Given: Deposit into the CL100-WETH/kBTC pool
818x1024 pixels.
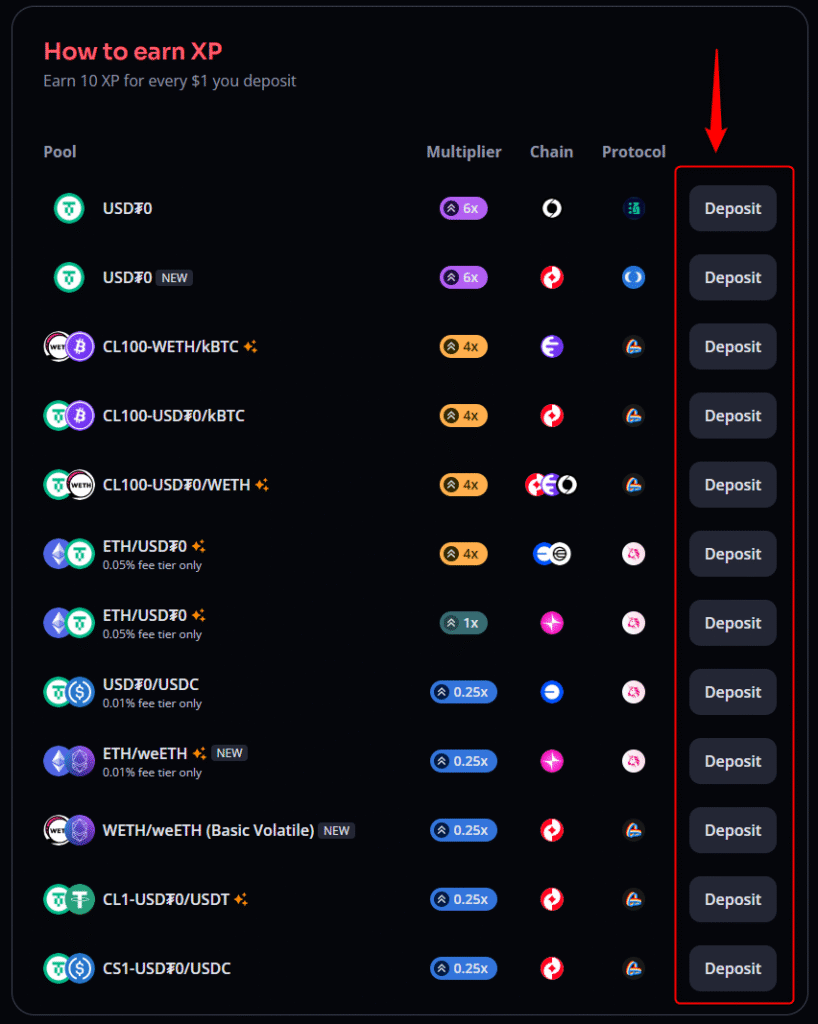Looking at the screenshot, I should click(732, 346).
